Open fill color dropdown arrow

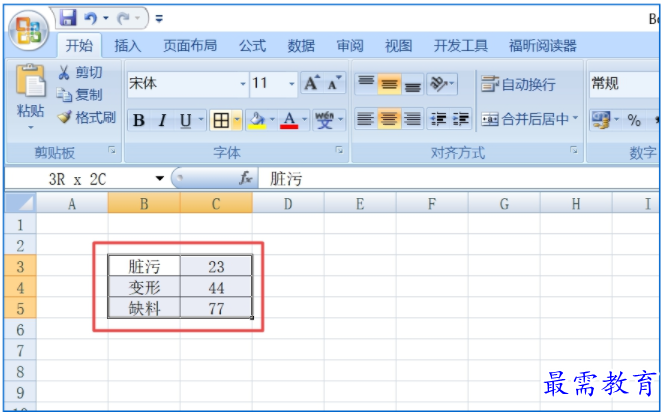272,121
